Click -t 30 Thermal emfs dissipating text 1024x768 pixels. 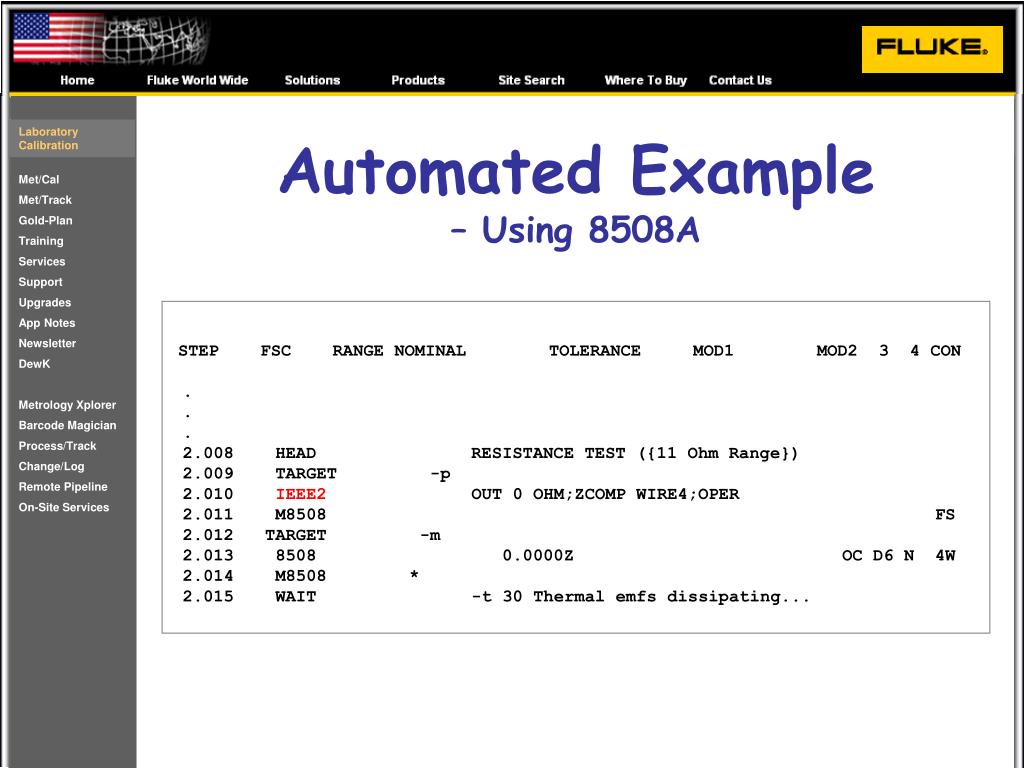641,597
